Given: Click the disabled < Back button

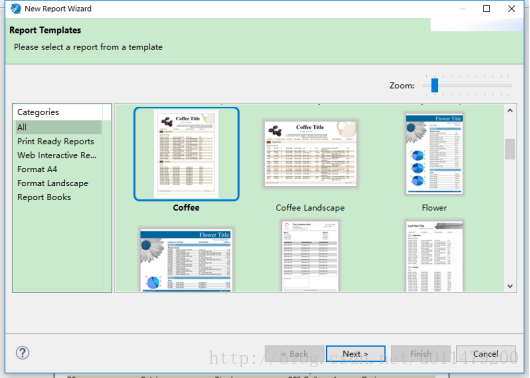Looking at the screenshot, I should tap(295, 354).
